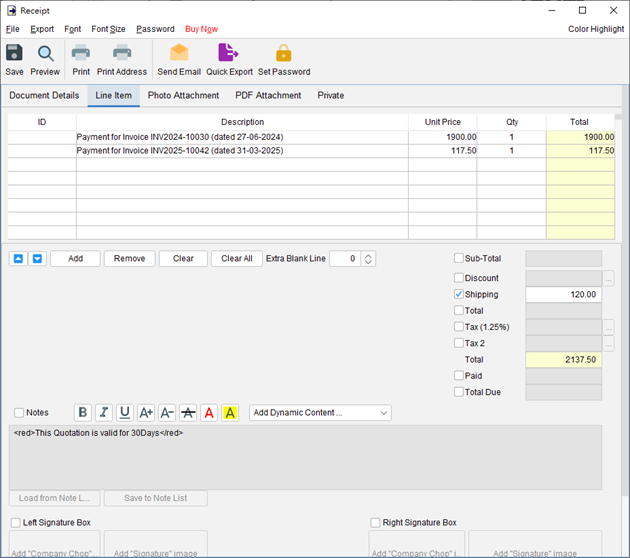Enable the Paid checkbox
Image resolution: width=630 pixels, height=558 pixels.
[x=458, y=375]
